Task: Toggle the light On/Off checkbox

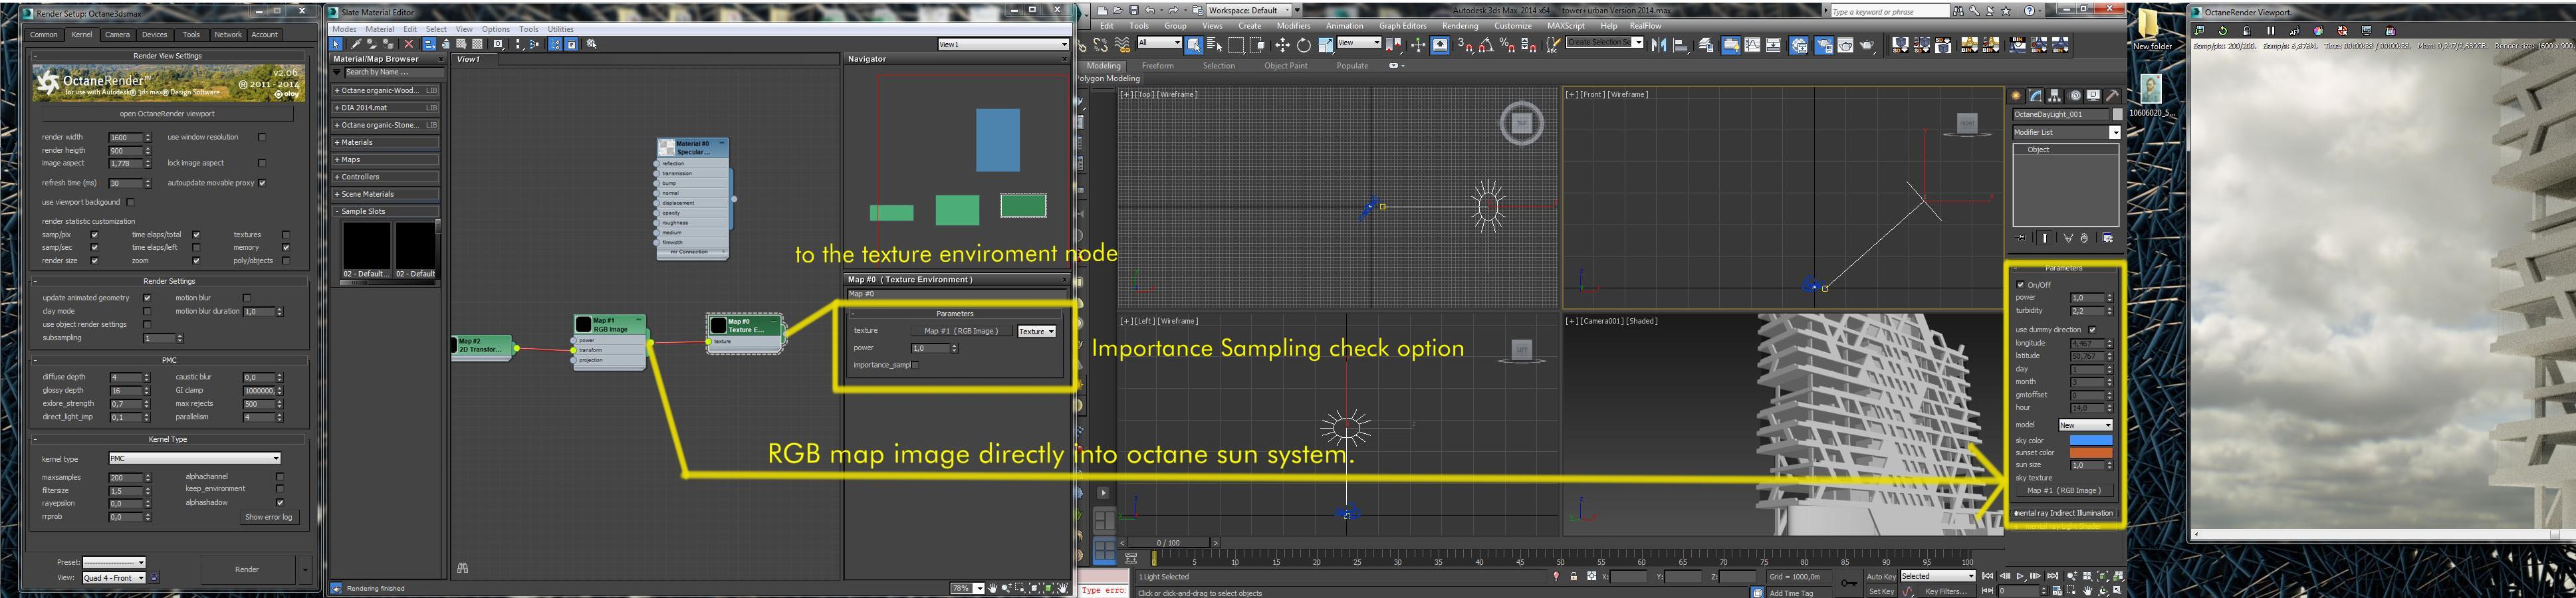Action: 2021,285
